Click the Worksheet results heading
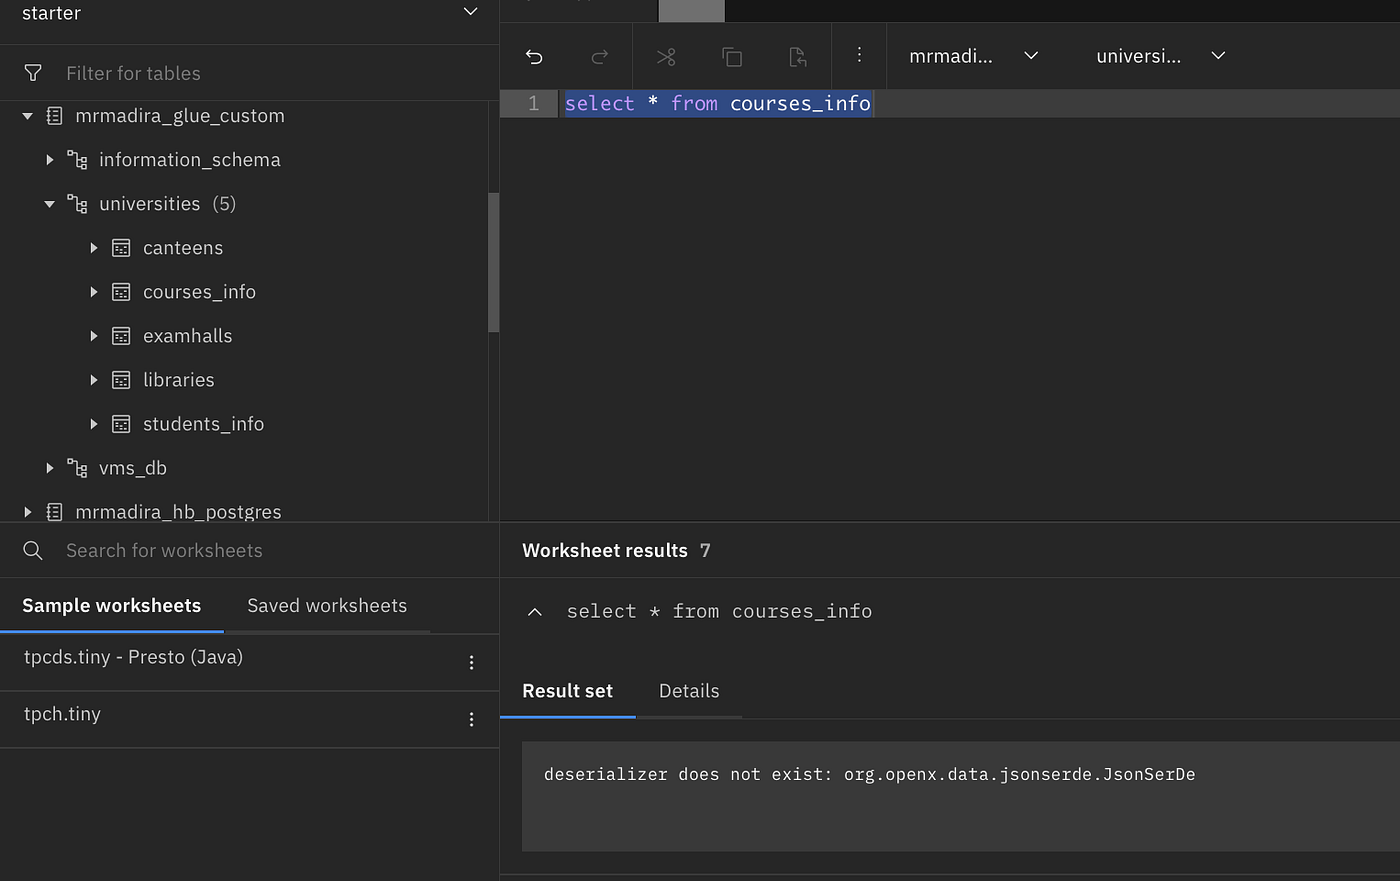The width and height of the screenshot is (1400, 881). 605,551
